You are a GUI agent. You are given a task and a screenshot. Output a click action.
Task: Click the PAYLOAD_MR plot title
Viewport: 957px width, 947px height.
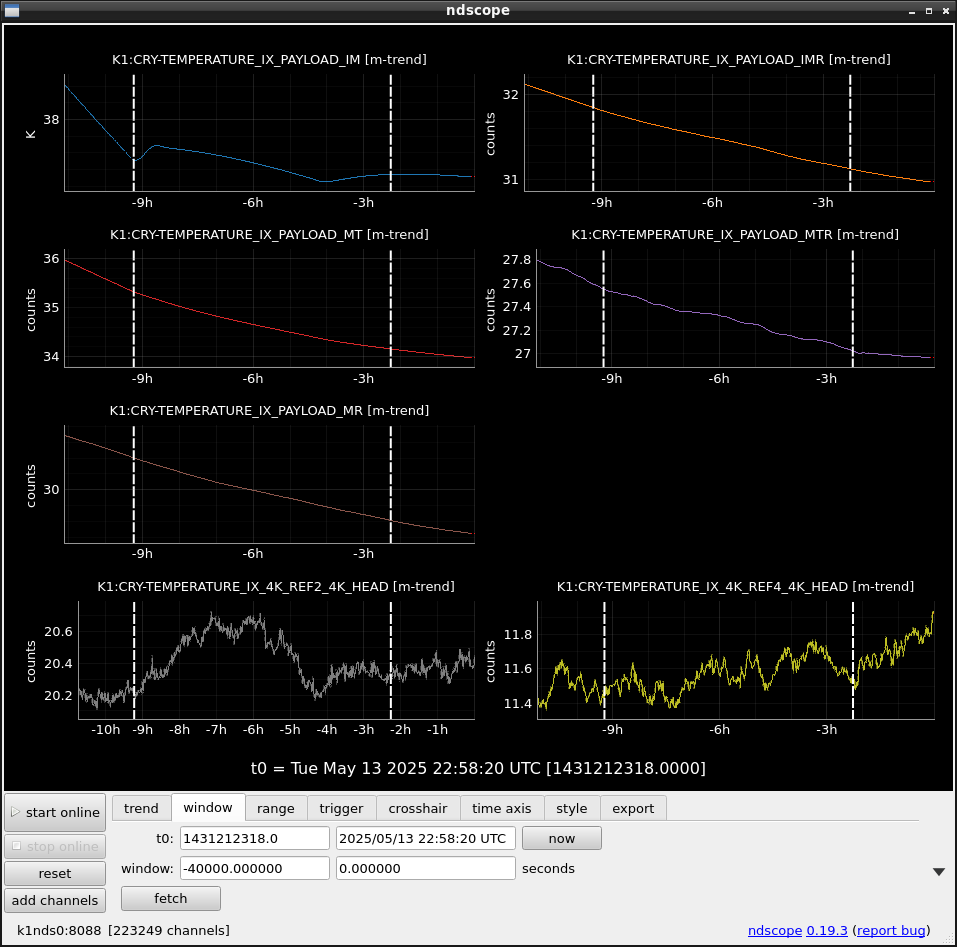[x=269, y=411]
